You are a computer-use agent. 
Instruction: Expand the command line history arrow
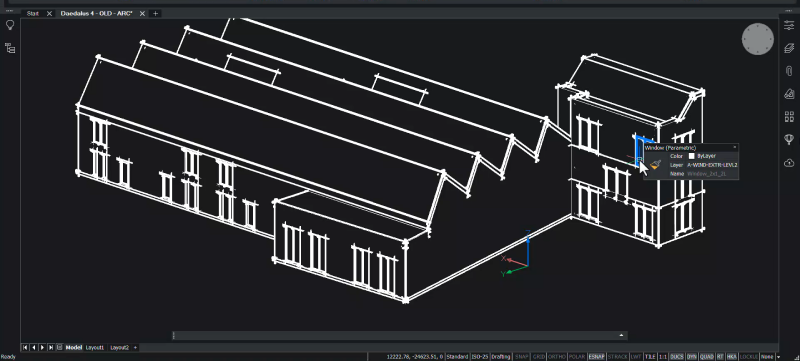(621, 335)
